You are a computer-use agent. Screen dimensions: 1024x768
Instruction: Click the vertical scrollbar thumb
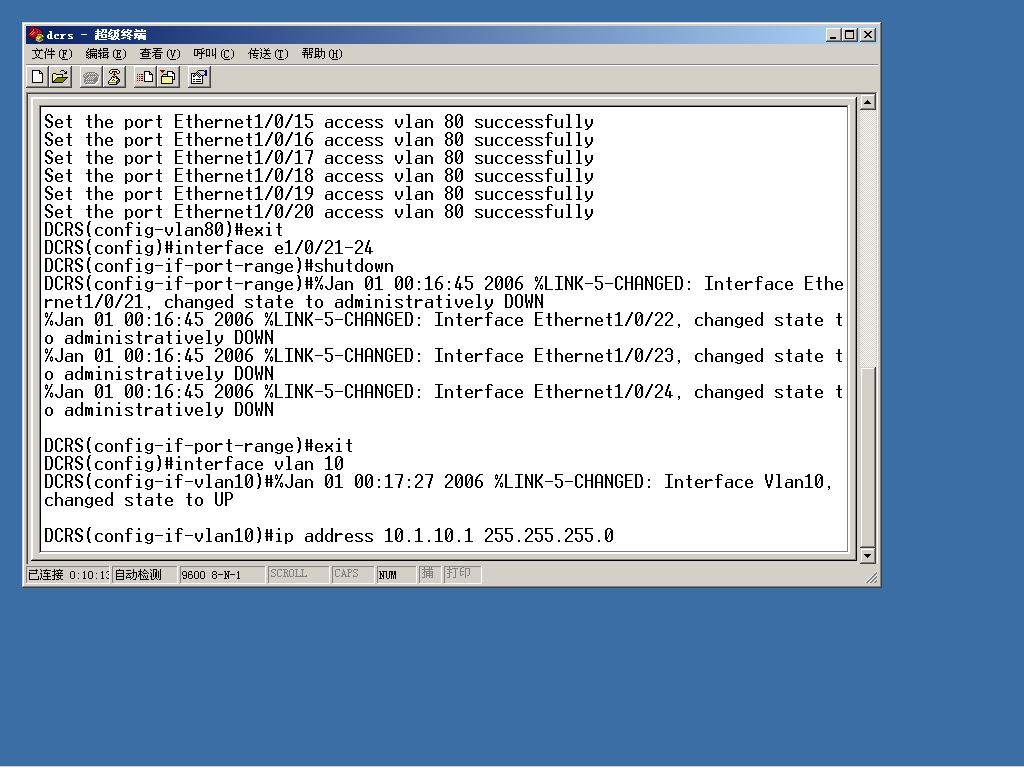pyautogui.click(x=867, y=457)
